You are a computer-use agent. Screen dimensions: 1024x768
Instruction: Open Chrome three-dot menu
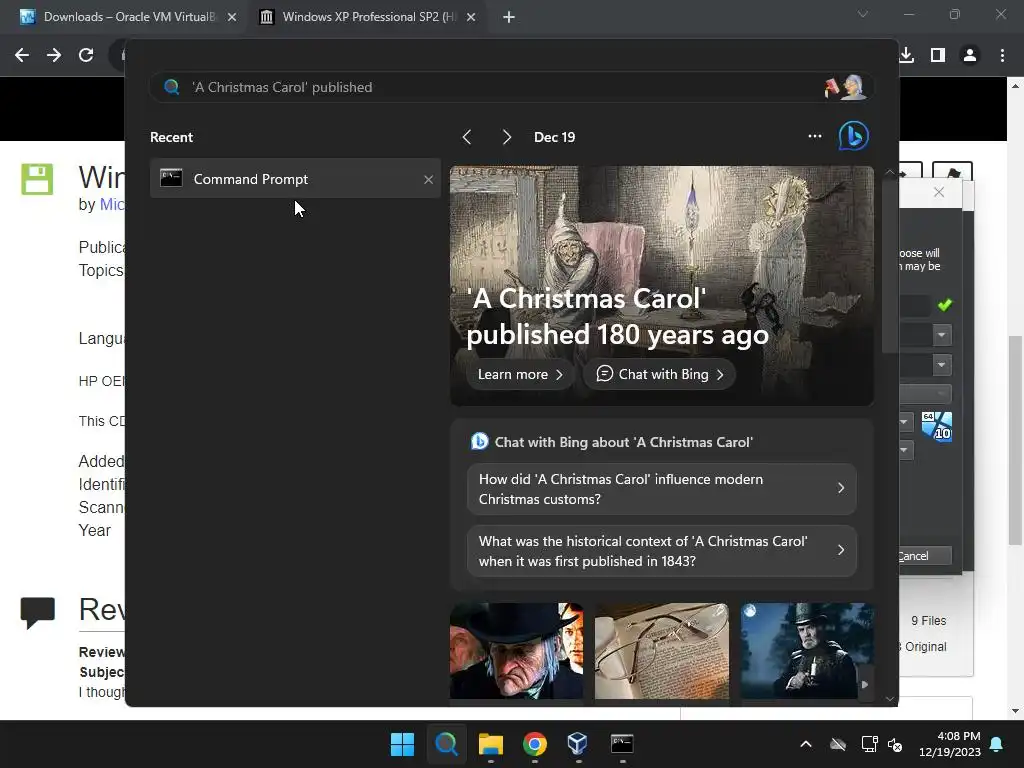tap(1002, 56)
